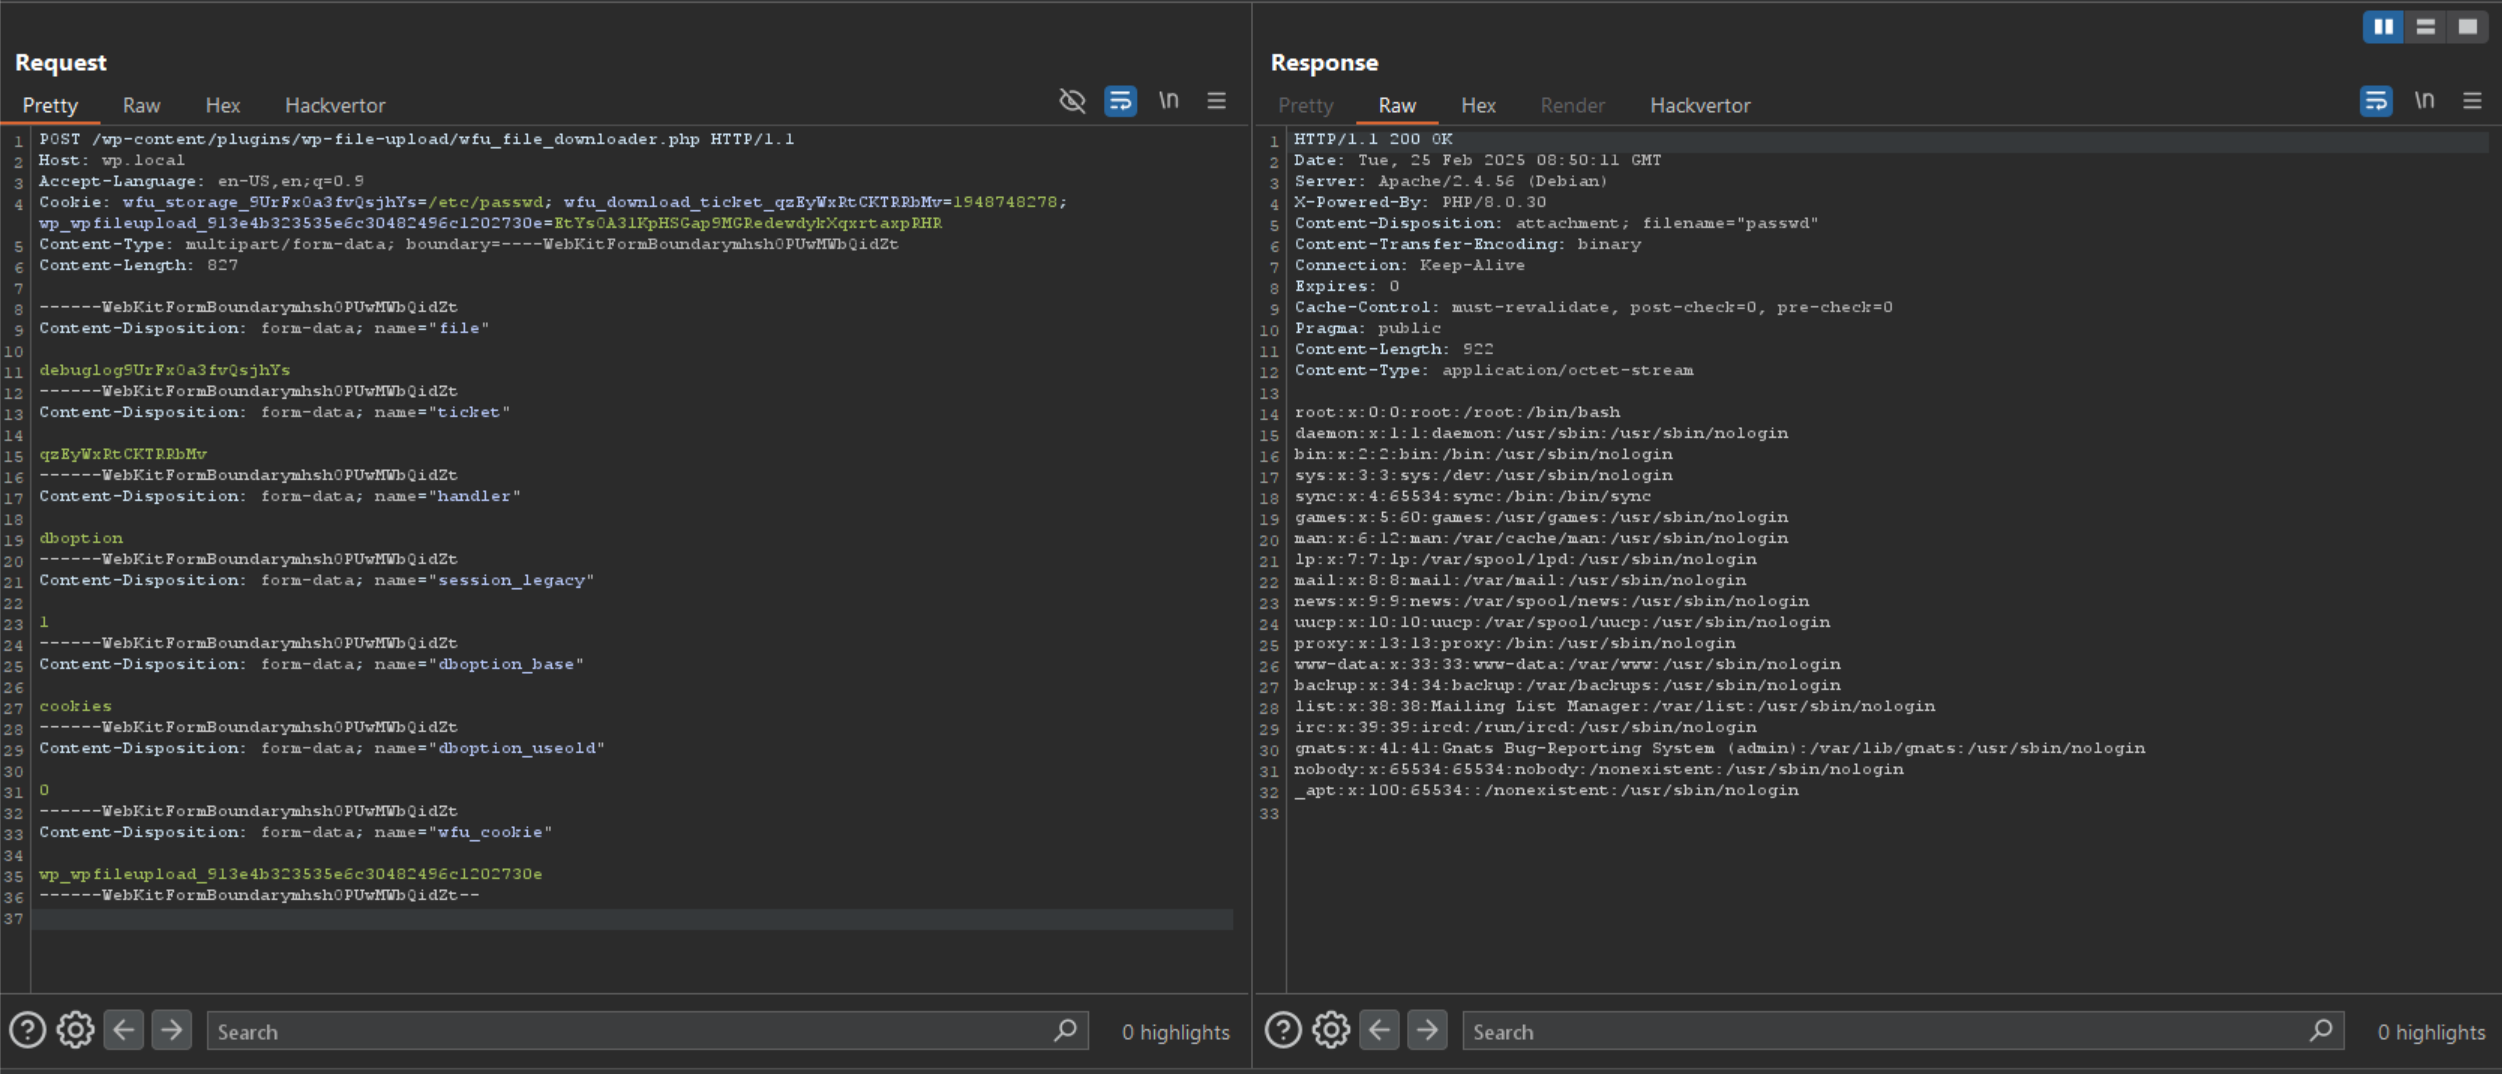Click the debuglog9UrFx0a3fvQsjhYs form value

tap(164, 370)
